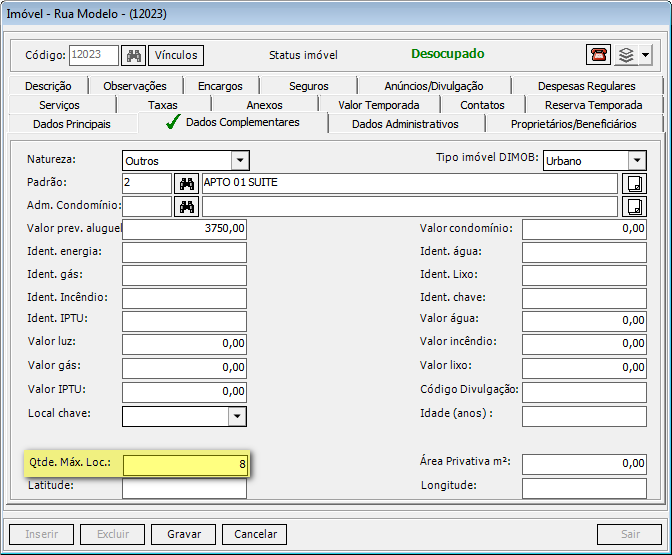
Task: Click the Gravar button
Action: pyautogui.click(x=183, y=534)
